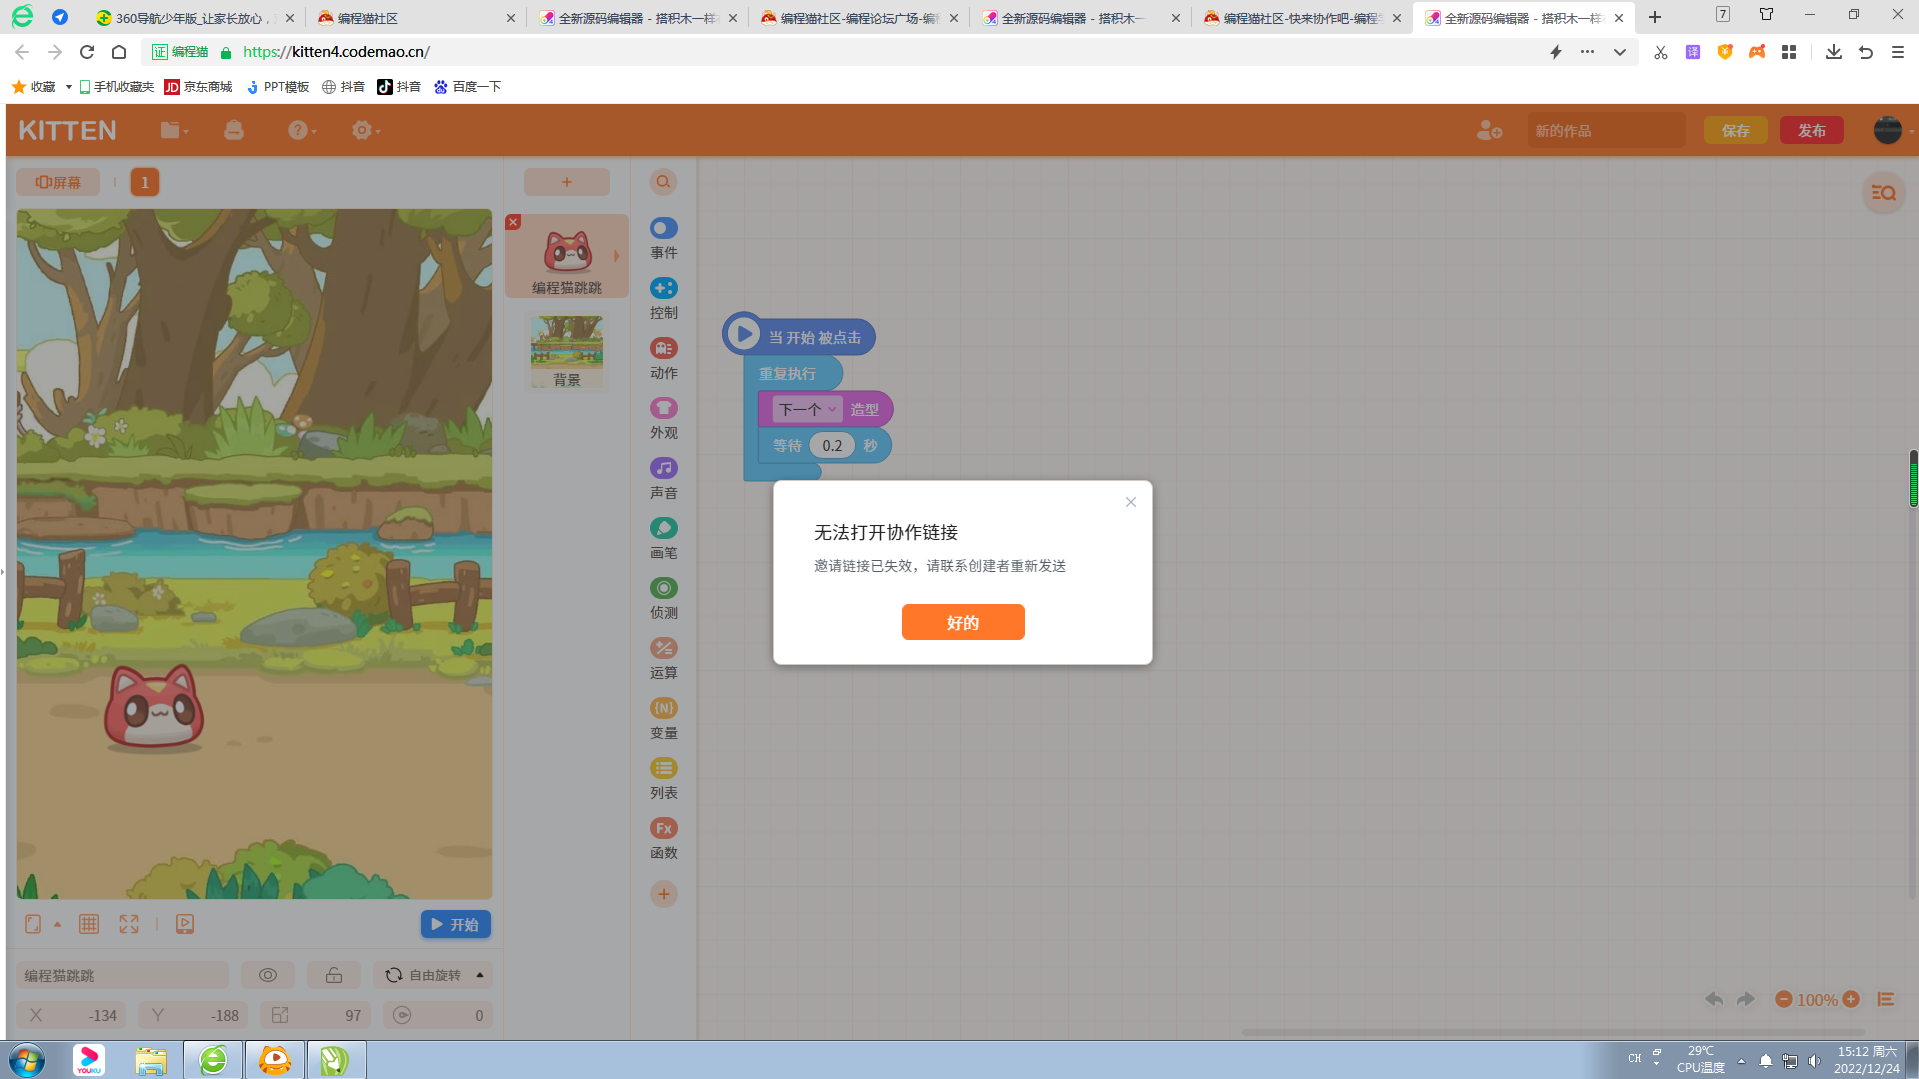
Task: Zoom in the workspace with plus
Action: [1851, 999]
